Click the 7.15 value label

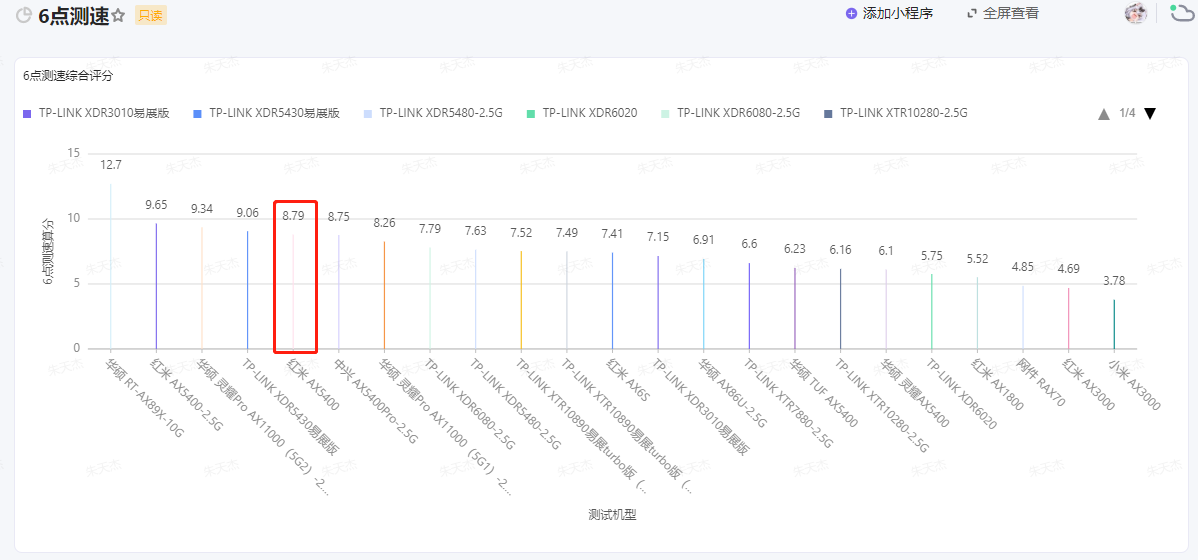[658, 237]
